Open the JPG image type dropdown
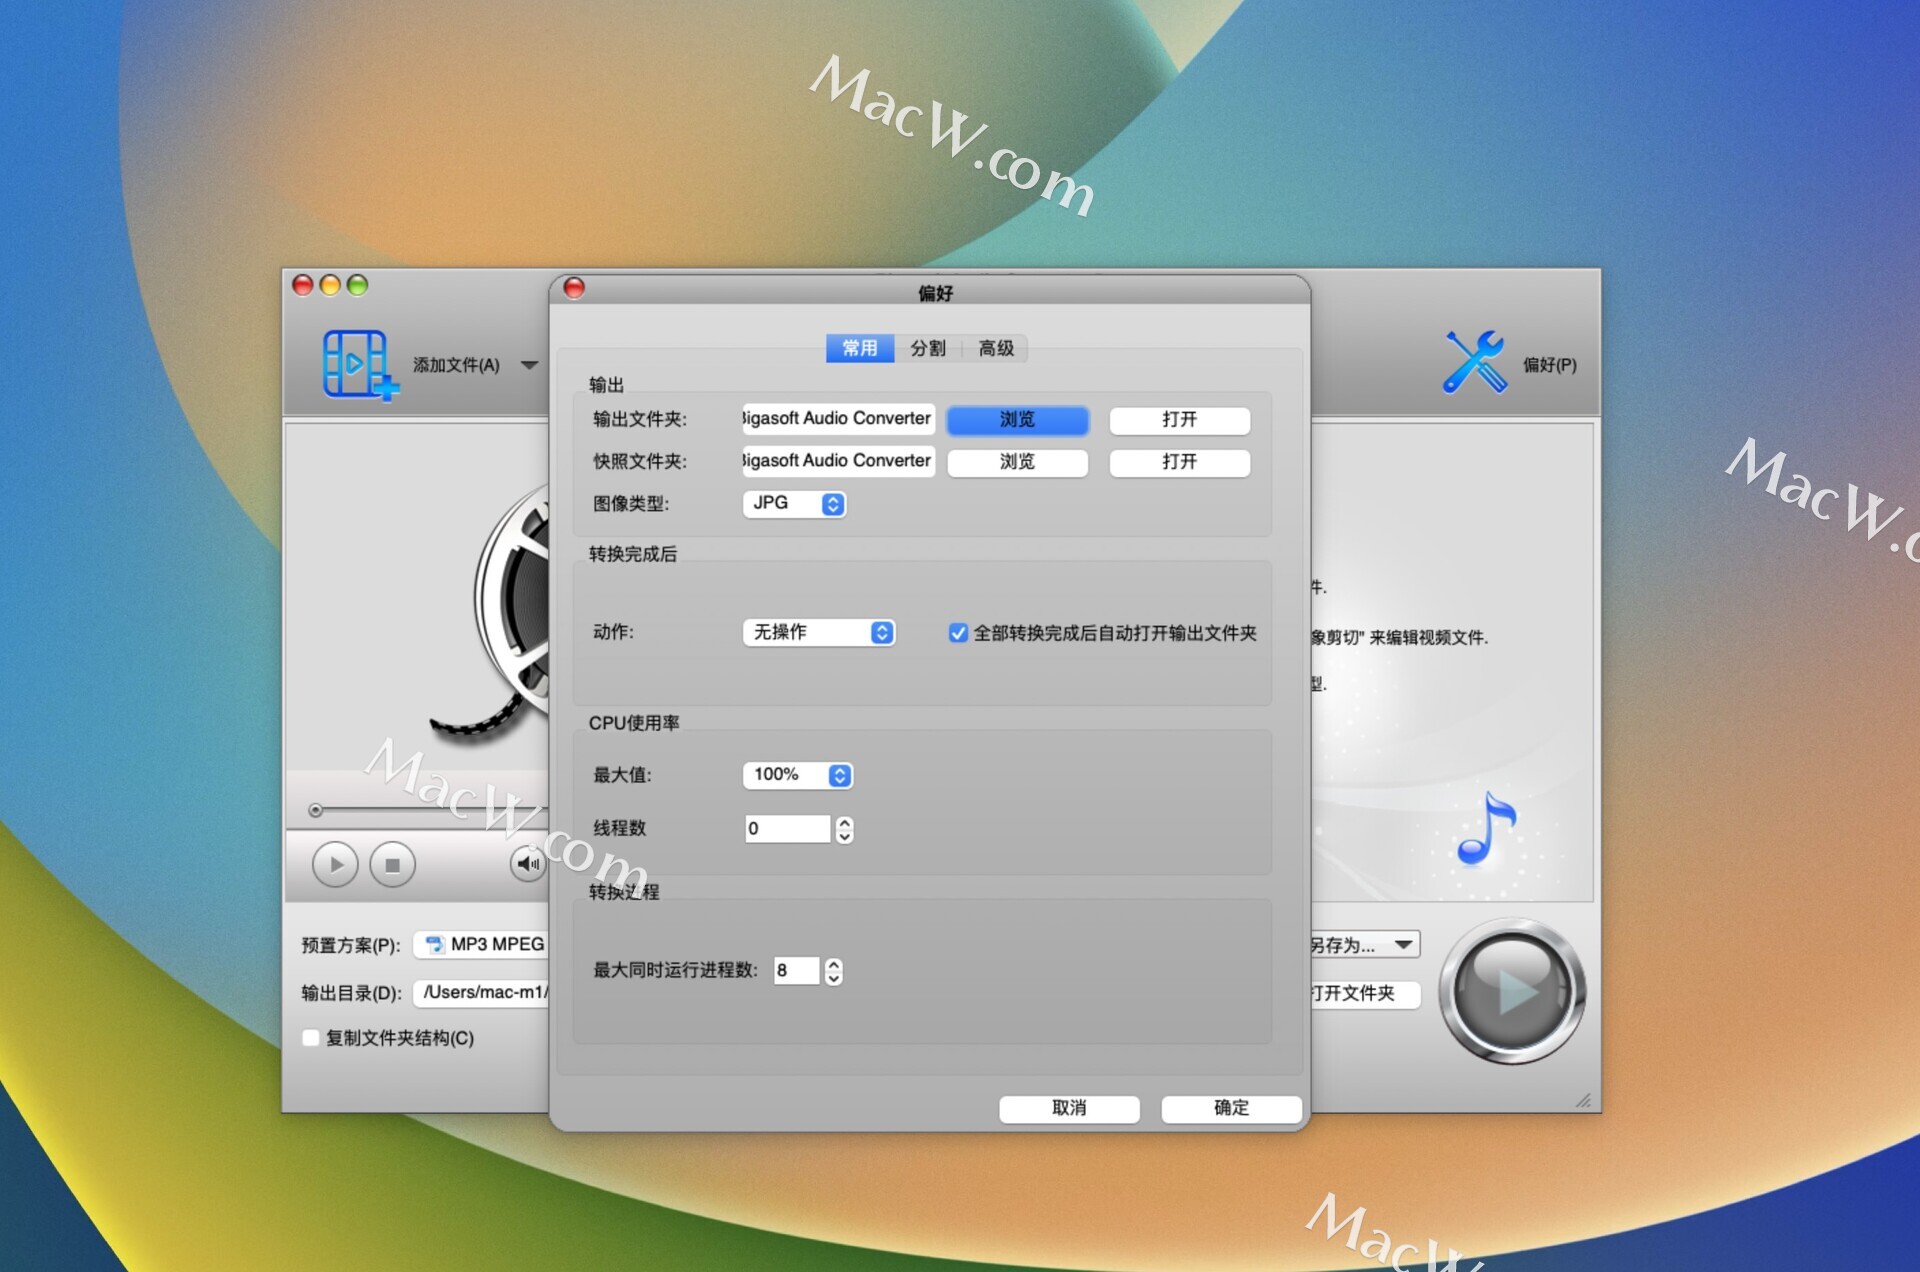This screenshot has width=1920, height=1272. tap(794, 503)
